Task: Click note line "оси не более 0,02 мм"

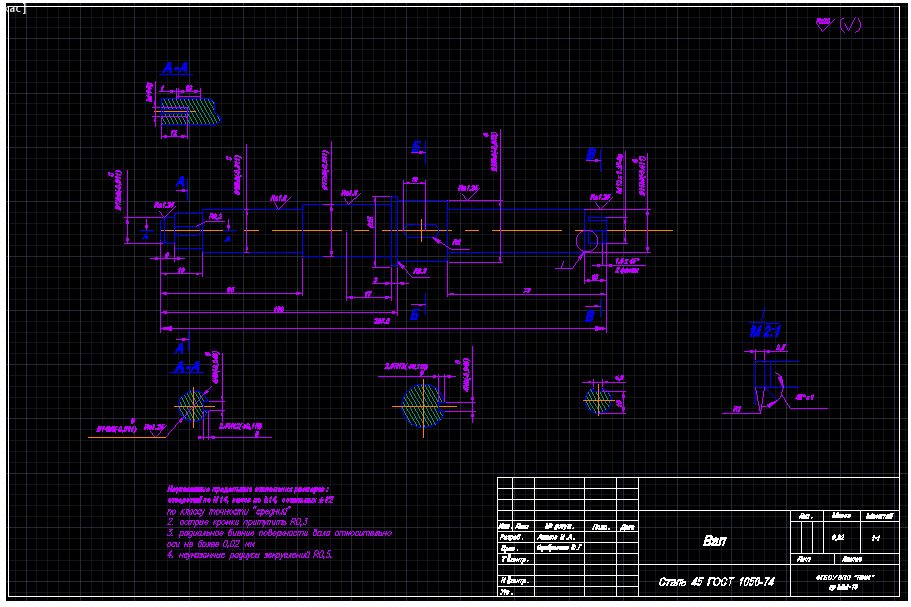Action: pos(211,544)
